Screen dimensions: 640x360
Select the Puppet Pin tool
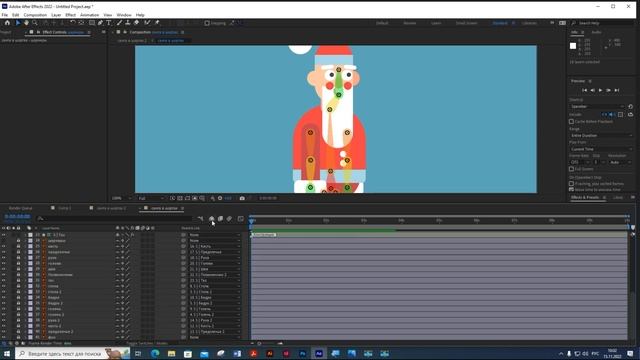157,23
